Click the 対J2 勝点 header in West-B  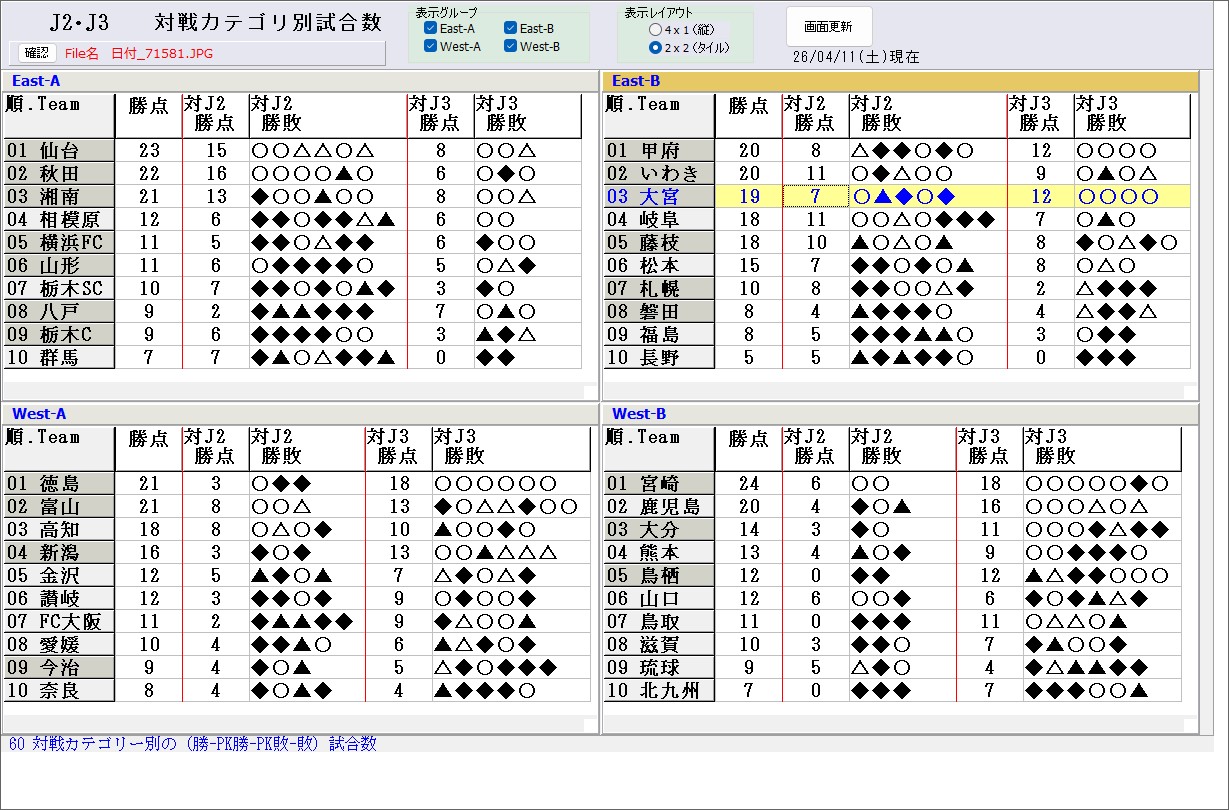tap(814, 448)
